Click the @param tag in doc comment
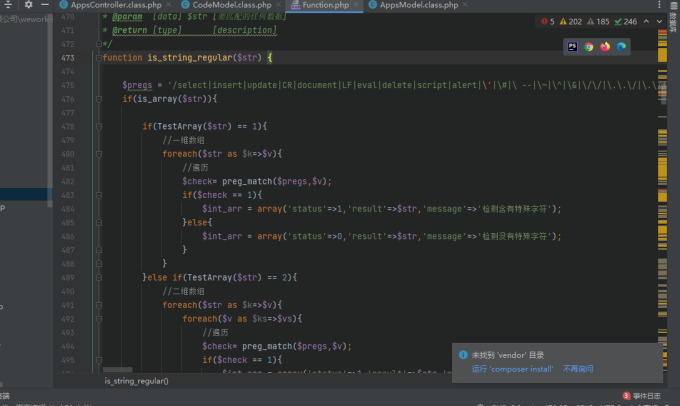 pos(127,16)
